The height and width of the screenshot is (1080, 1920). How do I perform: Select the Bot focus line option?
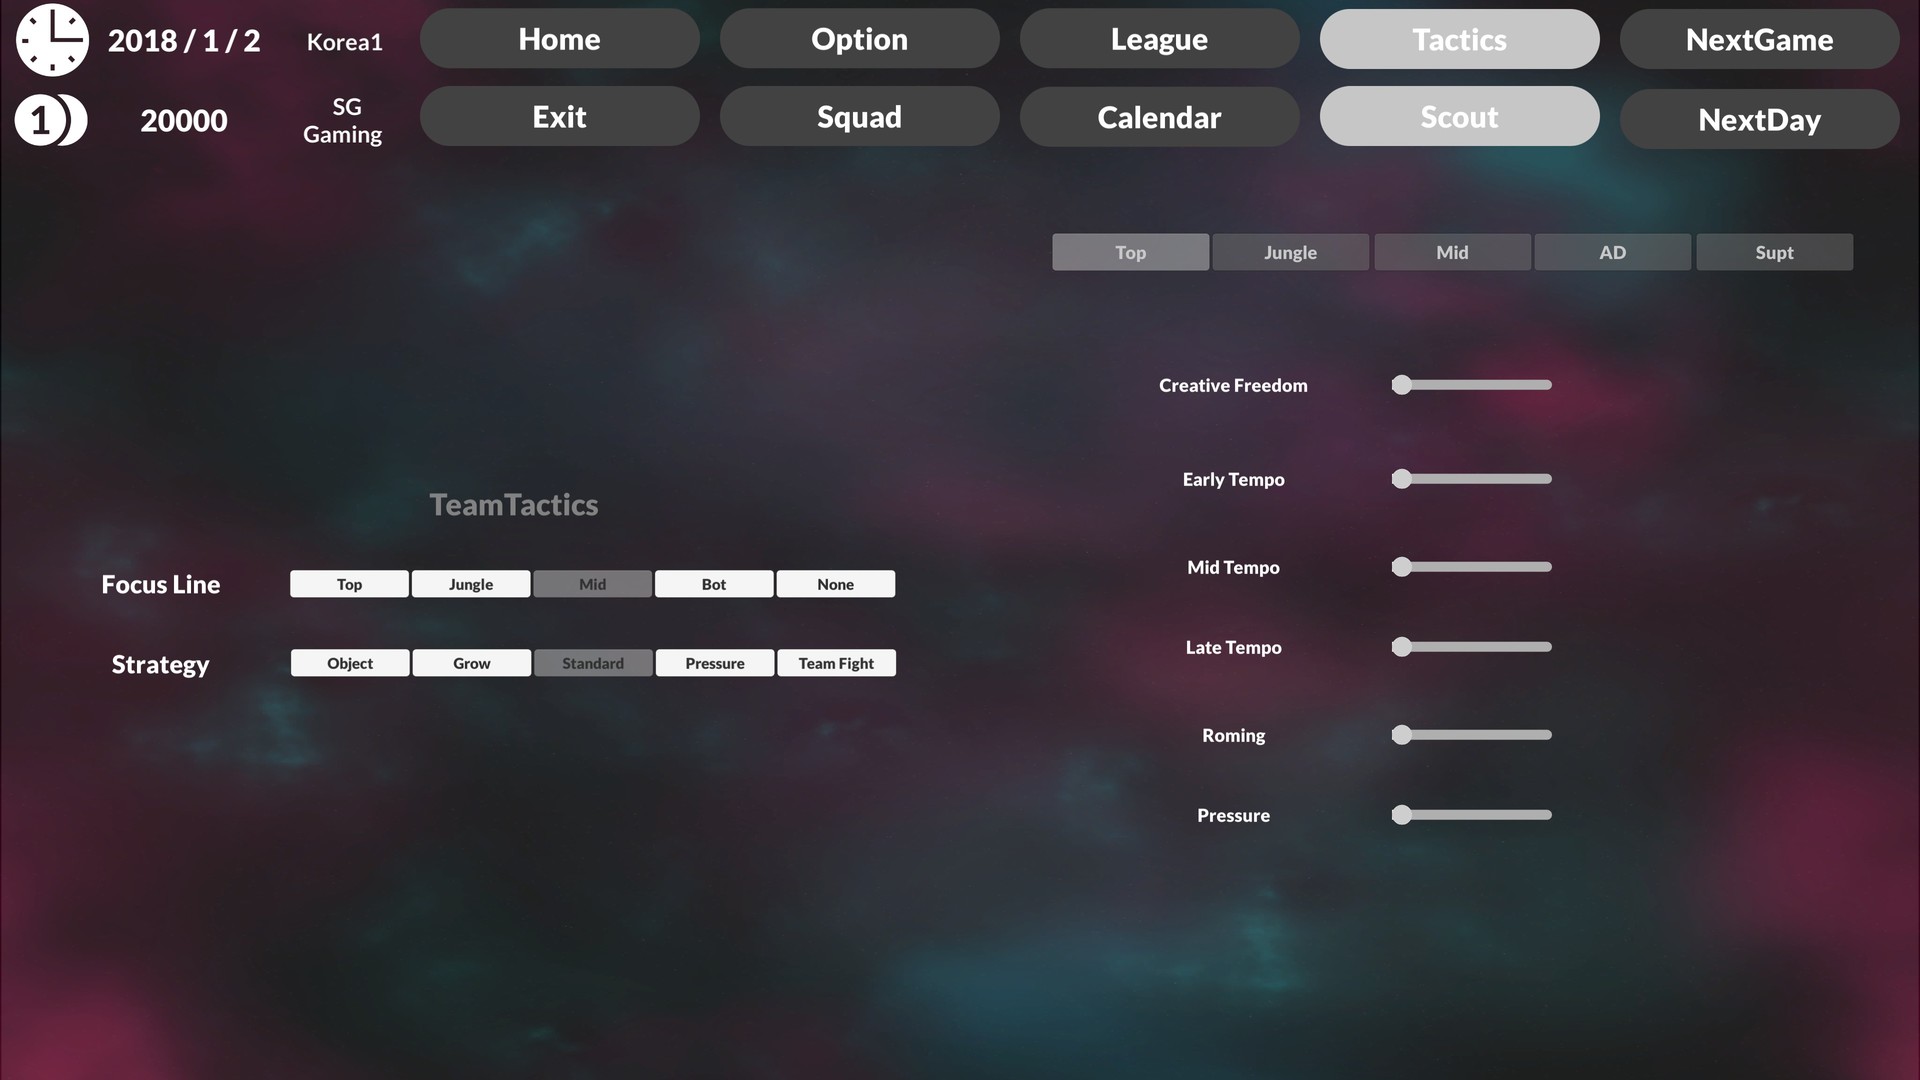[713, 583]
